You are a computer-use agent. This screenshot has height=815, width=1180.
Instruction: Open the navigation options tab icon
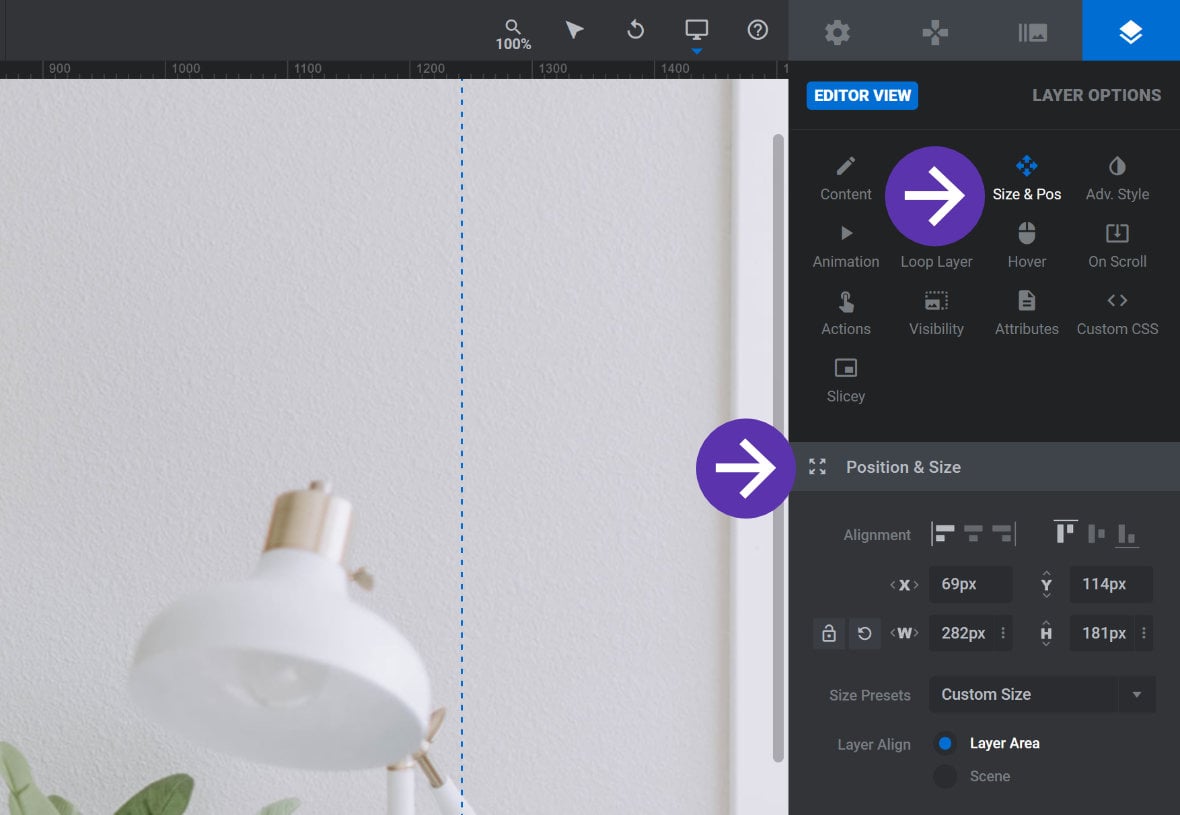tap(935, 32)
